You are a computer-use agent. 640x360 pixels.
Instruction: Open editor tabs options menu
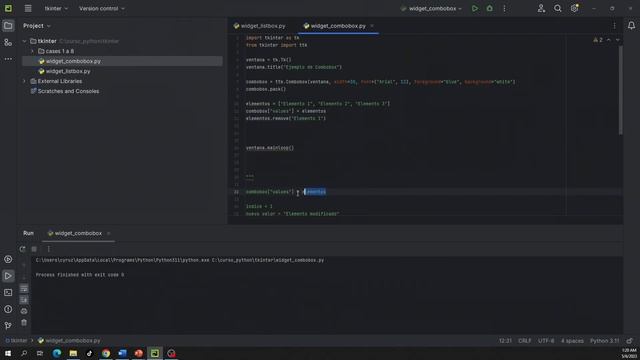(614, 26)
